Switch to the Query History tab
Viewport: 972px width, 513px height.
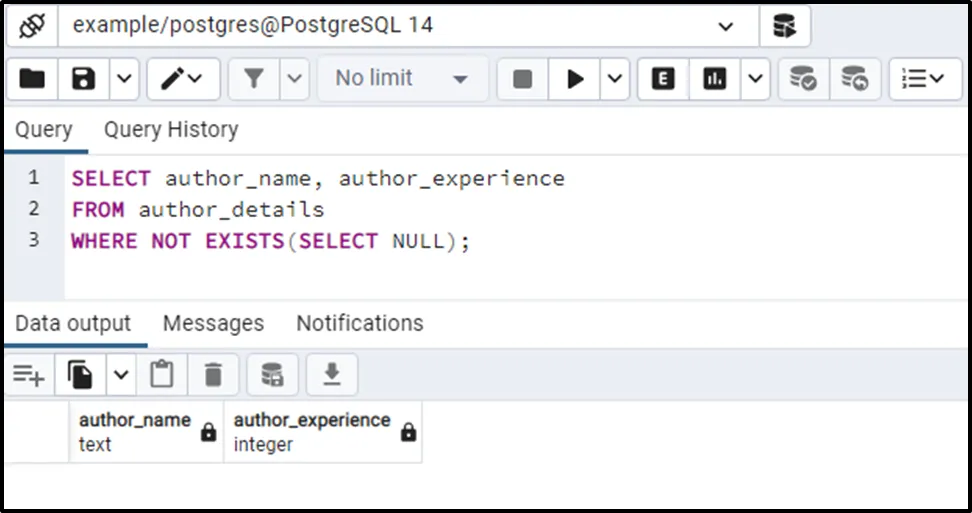(171, 130)
